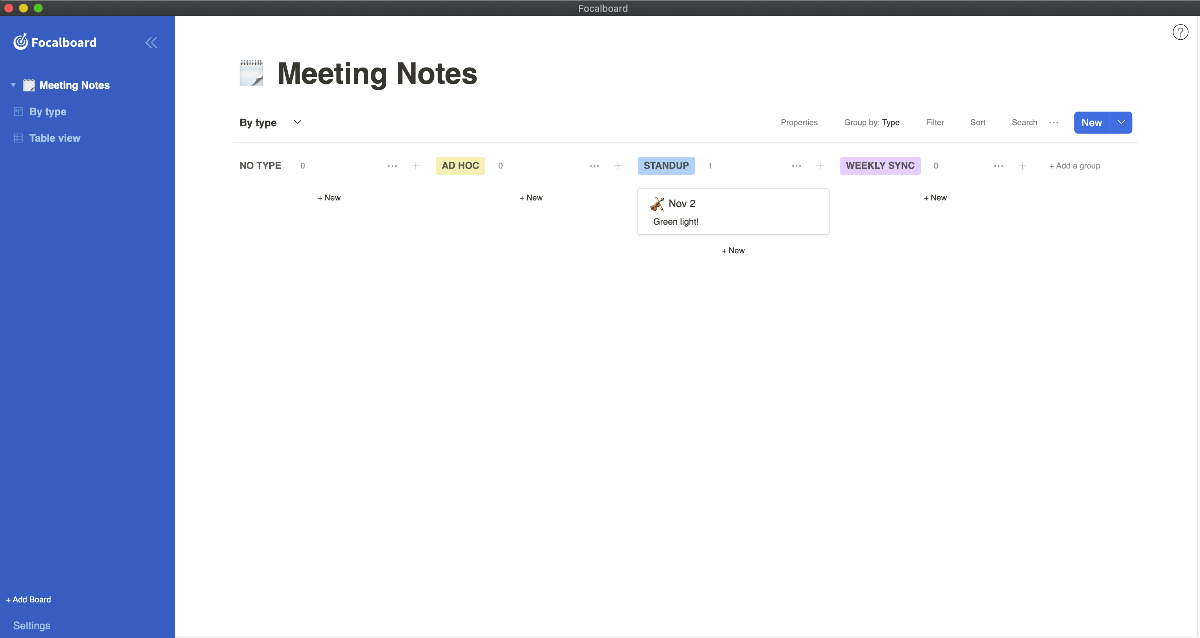Click the table icon next to Table view
The width and height of the screenshot is (1200, 638).
[x=18, y=138]
